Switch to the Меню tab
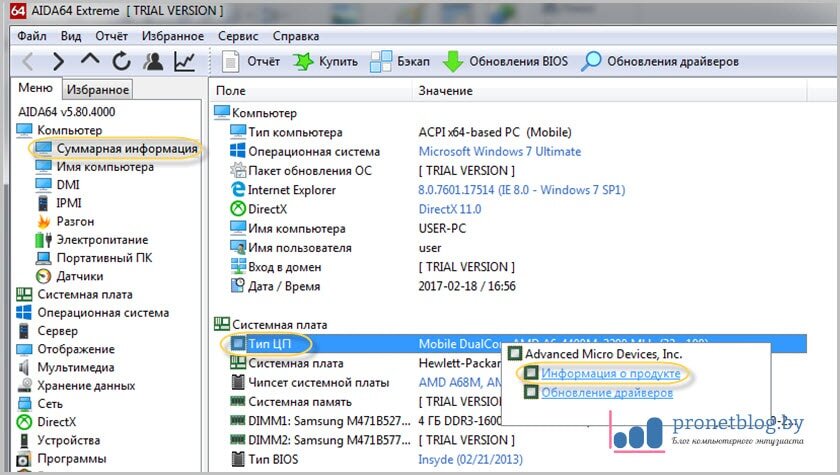The width and height of the screenshot is (840, 475). [35, 88]
